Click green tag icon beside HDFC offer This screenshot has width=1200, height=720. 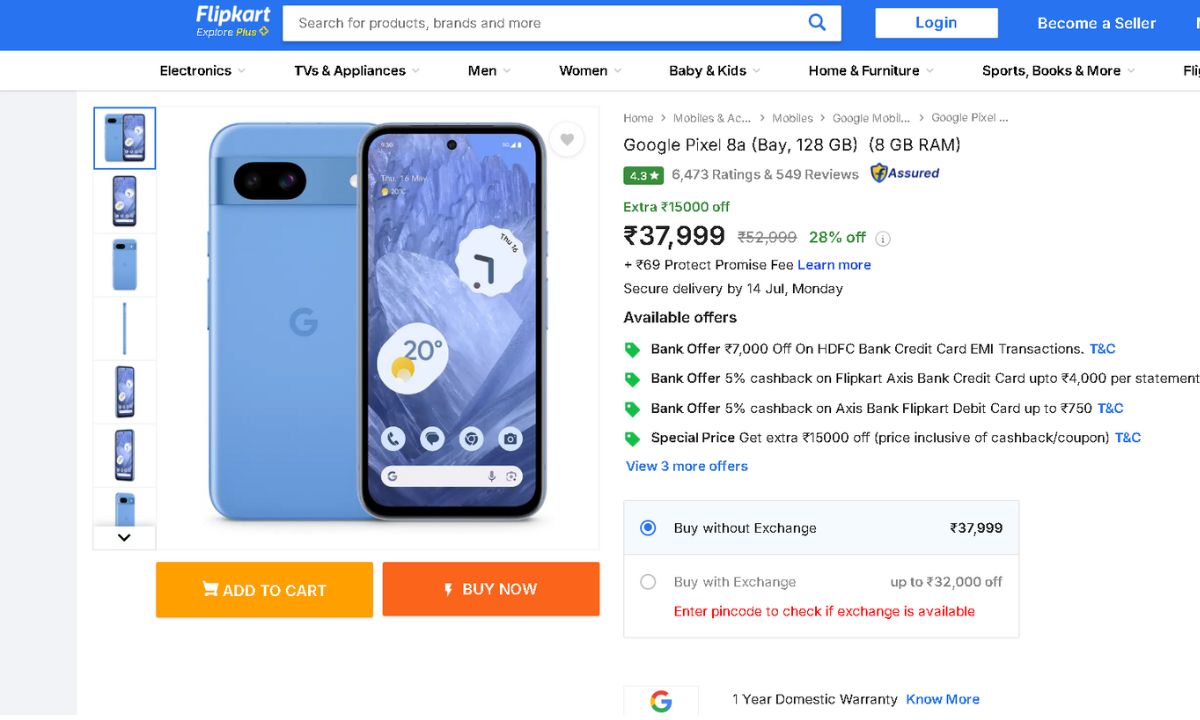click(x=632, y=350)
